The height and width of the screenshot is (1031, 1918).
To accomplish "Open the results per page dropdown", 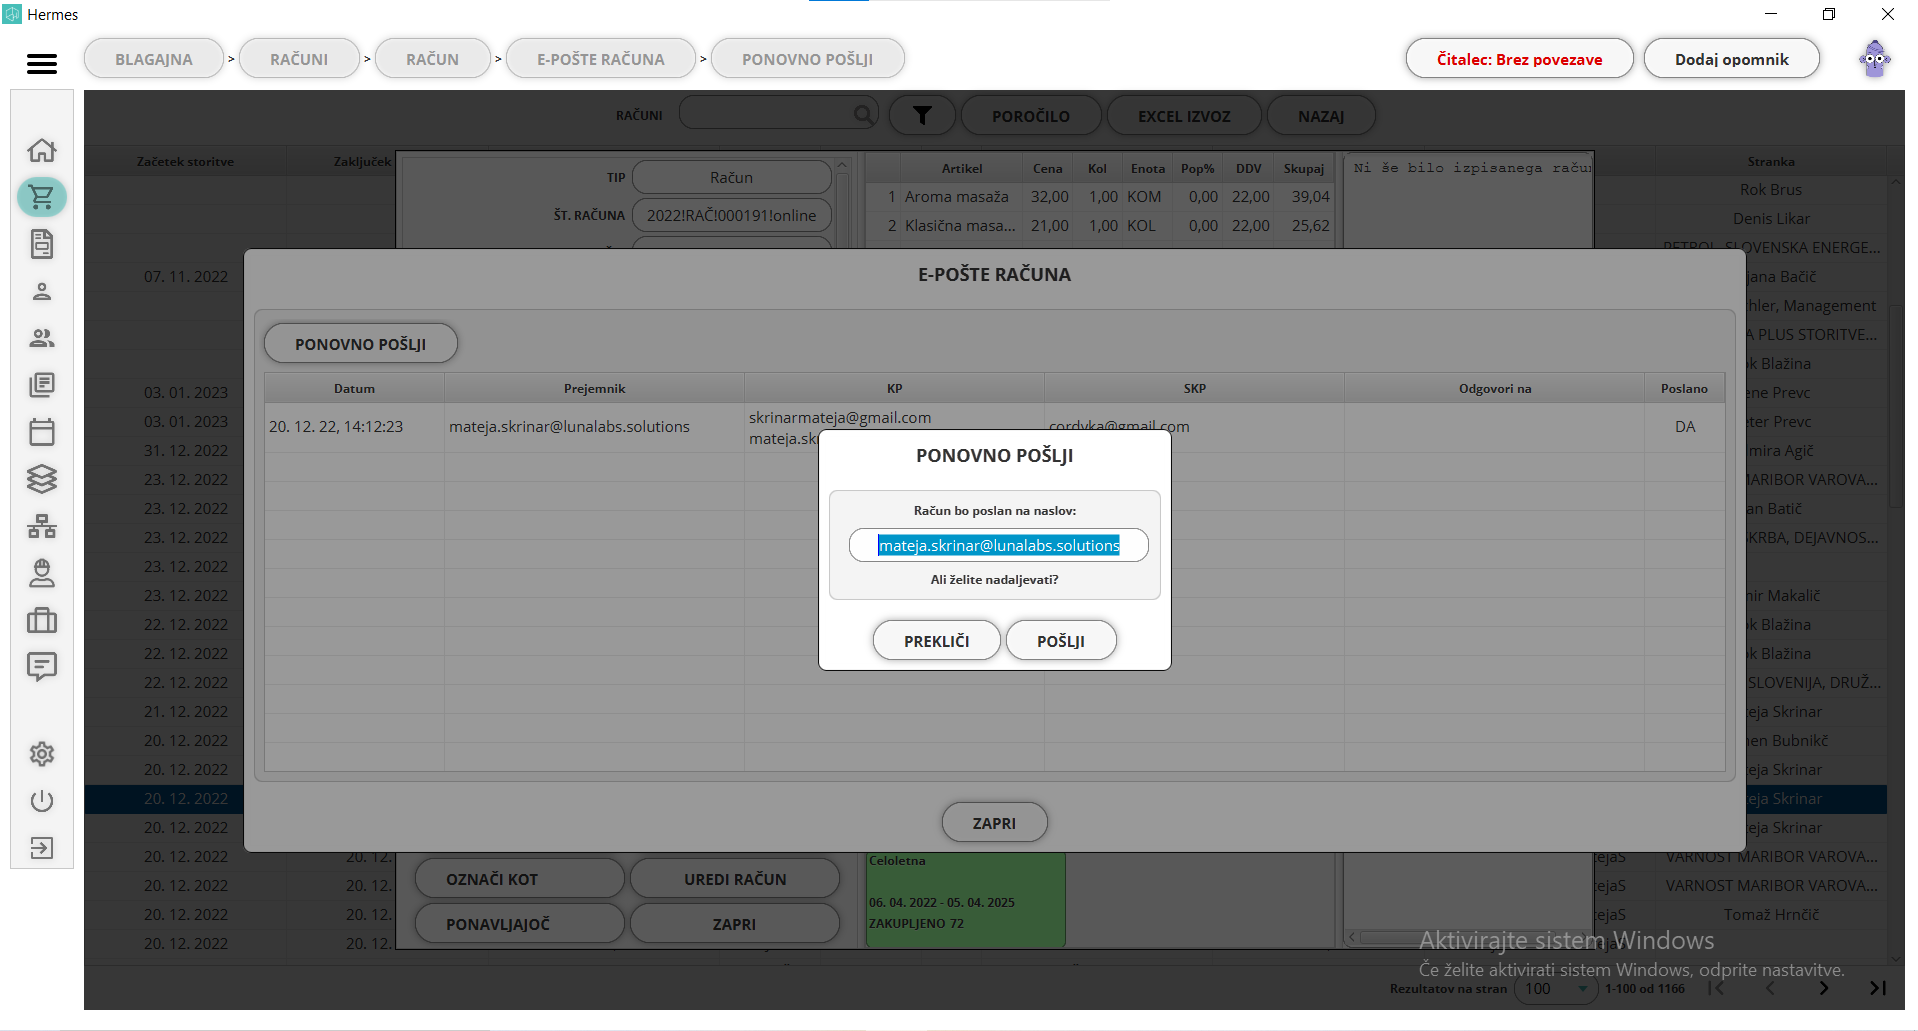I will [x=1555, y=988].
